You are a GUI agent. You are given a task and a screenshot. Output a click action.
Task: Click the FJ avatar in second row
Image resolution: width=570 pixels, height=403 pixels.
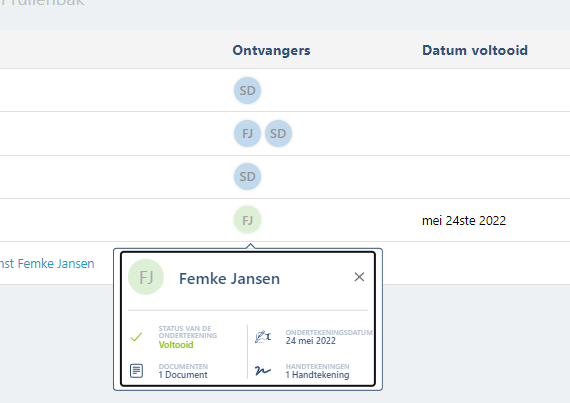[247, 134]
